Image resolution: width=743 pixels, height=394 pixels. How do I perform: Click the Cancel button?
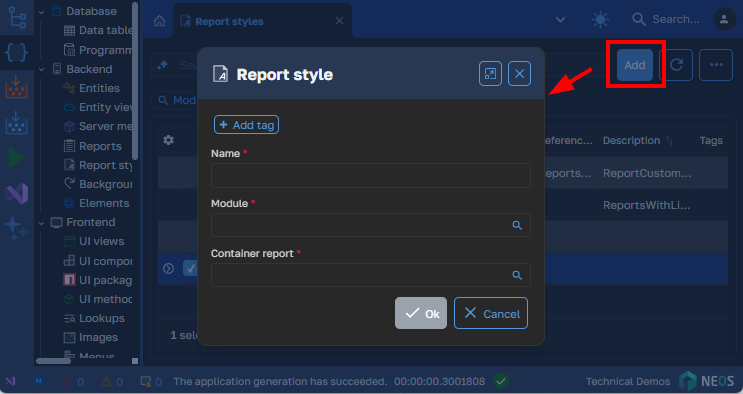[490, 313]
